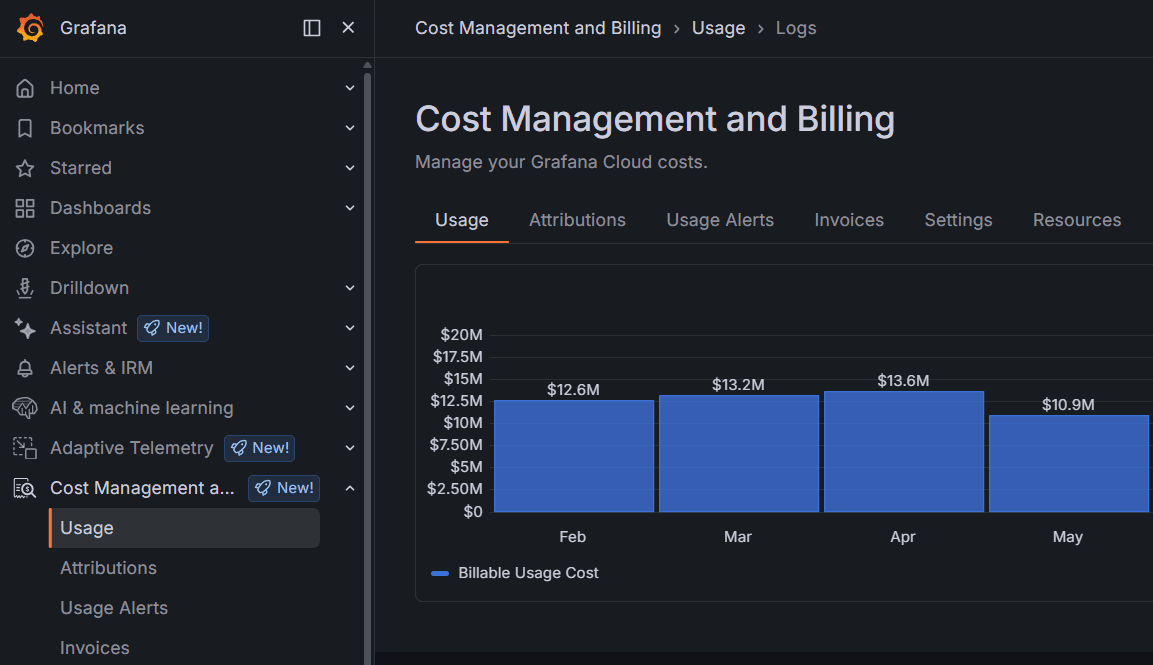Image resolution: width=1153 pixels, height=665 pixels.
Task: Click the Grafana logo
Action: pyautogui.click(x=30, y=27)
